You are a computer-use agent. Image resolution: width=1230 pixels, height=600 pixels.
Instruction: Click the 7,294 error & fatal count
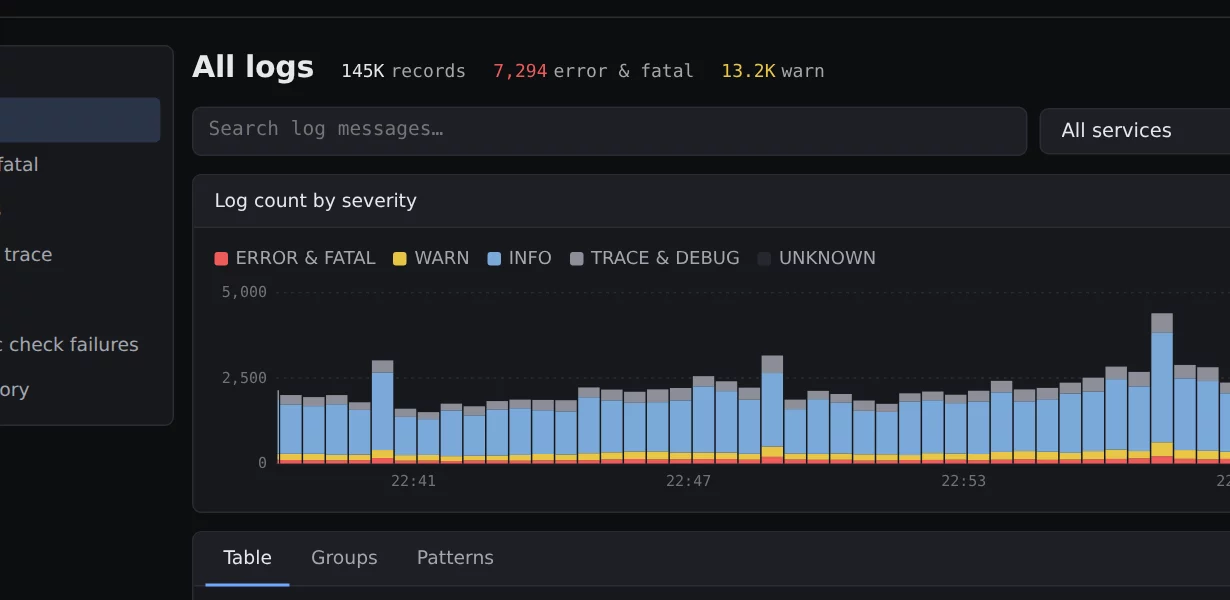593,71
